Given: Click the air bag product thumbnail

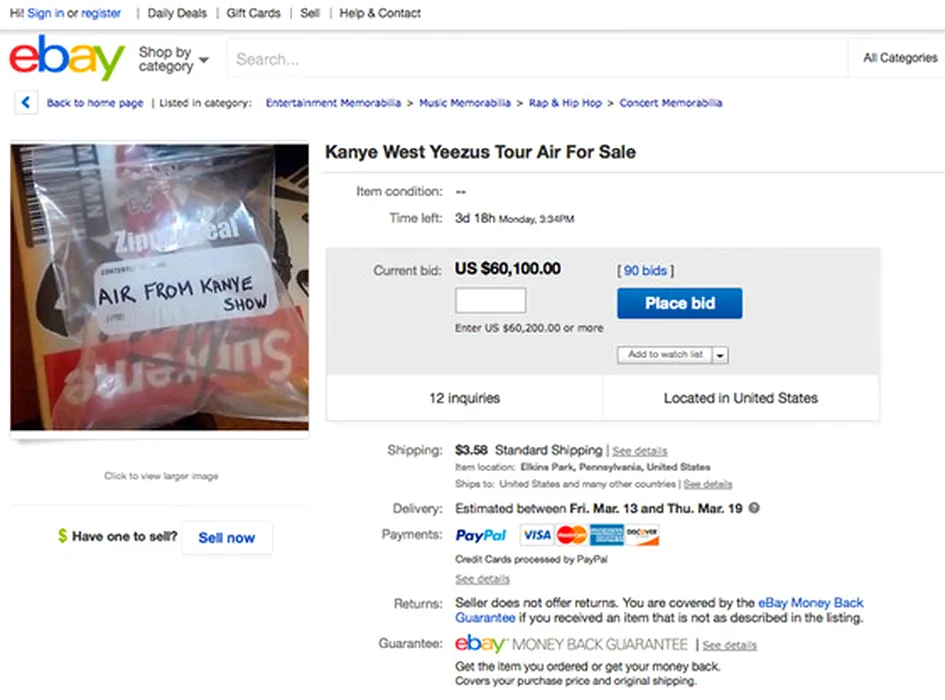Looking at the screenshot, I should click(x=160, y=287).
